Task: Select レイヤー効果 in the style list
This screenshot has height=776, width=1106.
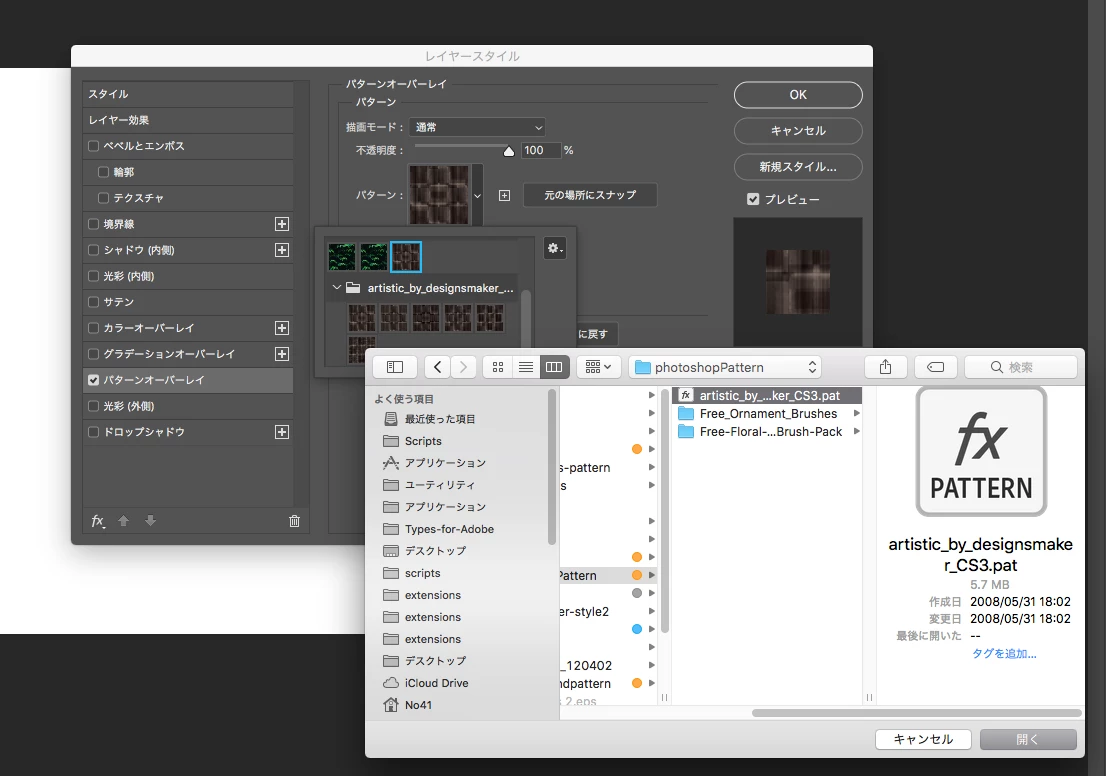Action: point(188,120)
